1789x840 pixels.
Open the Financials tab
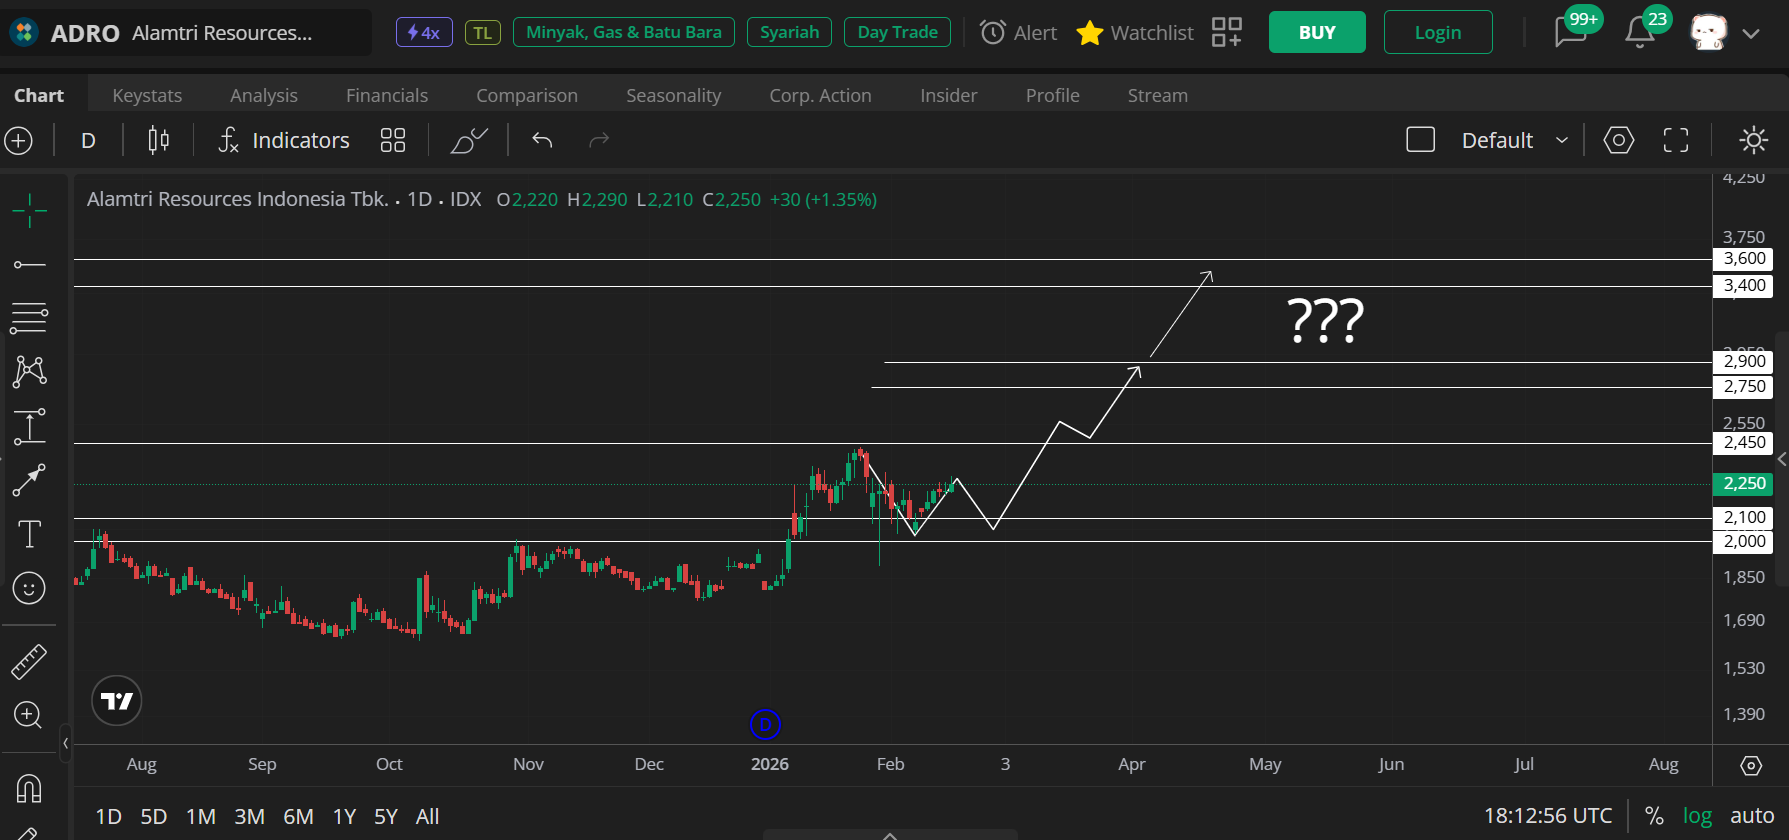click(387, 95)
